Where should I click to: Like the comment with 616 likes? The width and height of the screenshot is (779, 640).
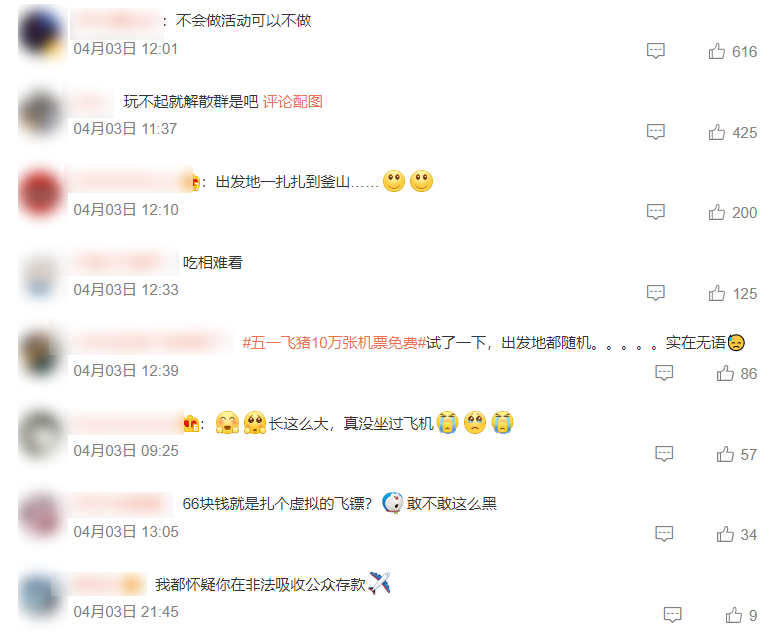pyautogui.click(x=716, y=51)
